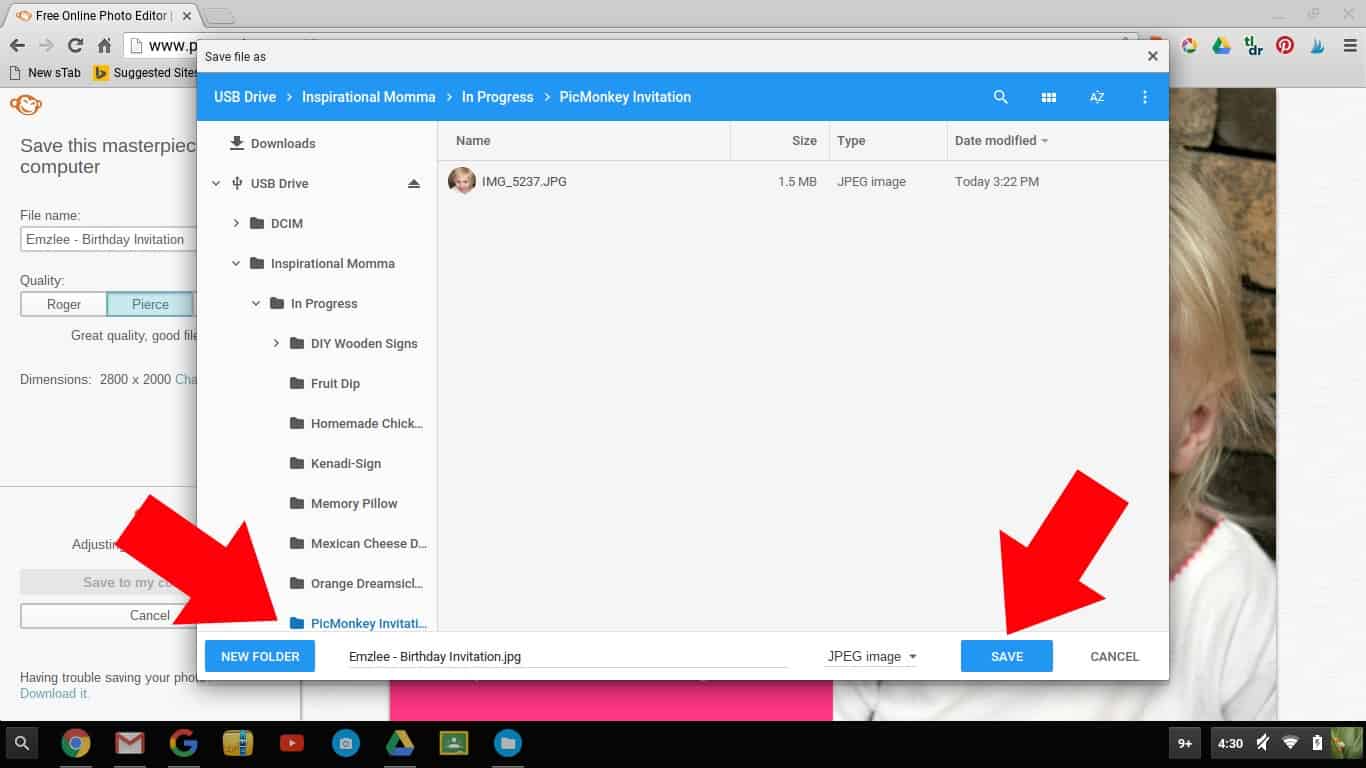Click the file name field in dialog

coord(565,657)
